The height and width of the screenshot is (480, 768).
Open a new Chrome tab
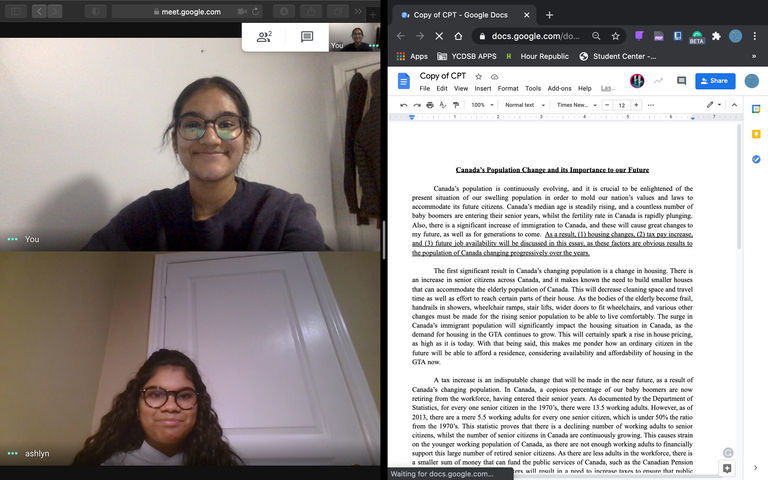[x=550, y=15]
